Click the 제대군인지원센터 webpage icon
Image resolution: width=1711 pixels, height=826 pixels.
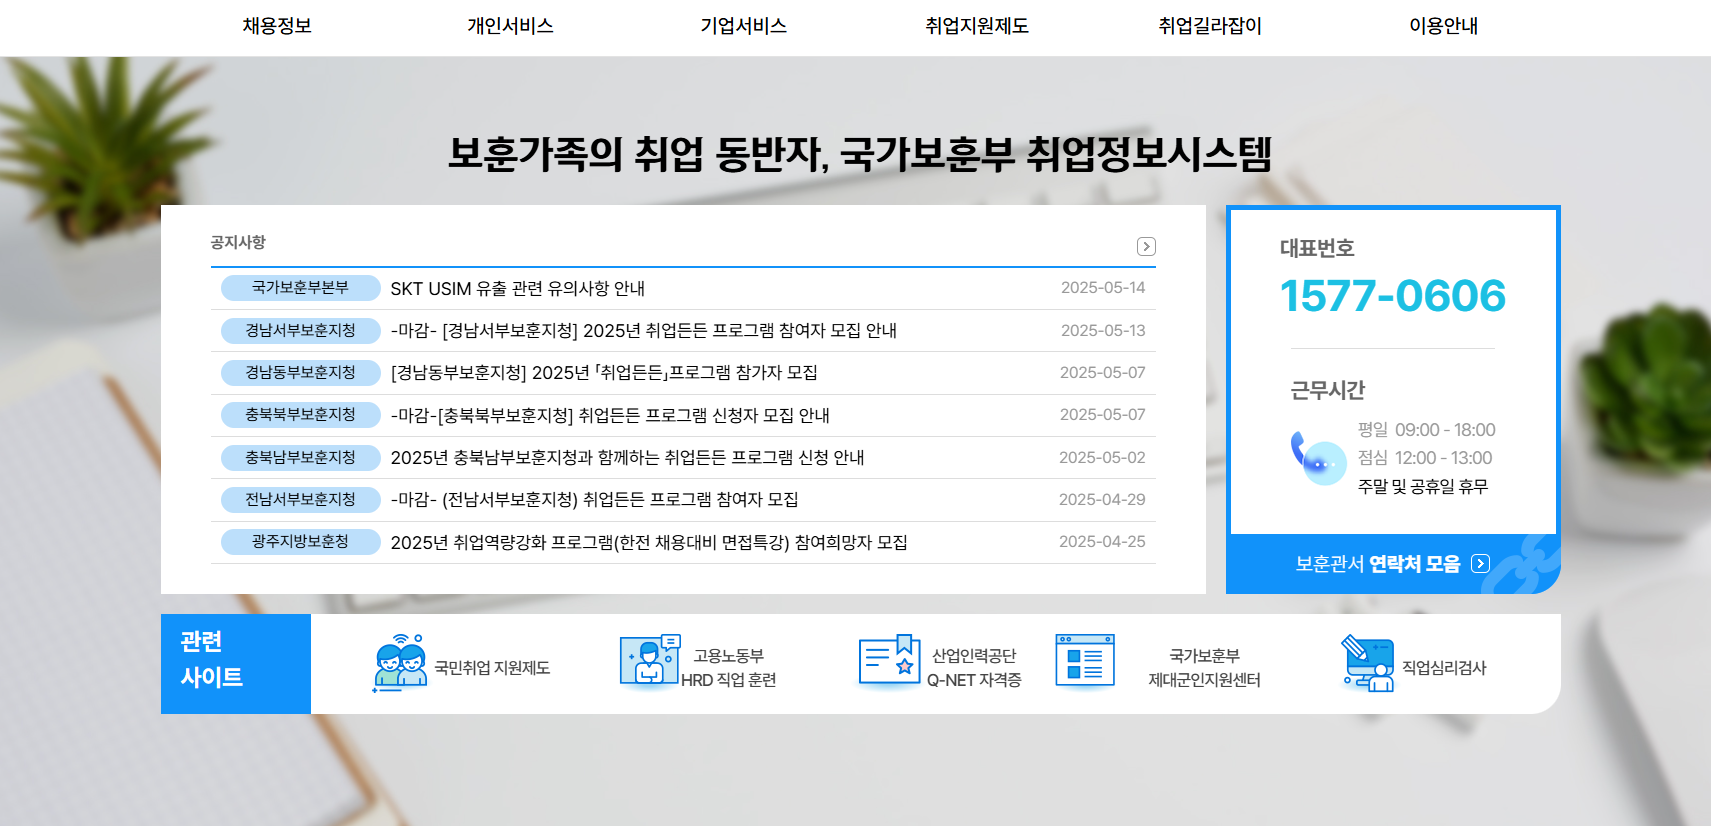1085,661
